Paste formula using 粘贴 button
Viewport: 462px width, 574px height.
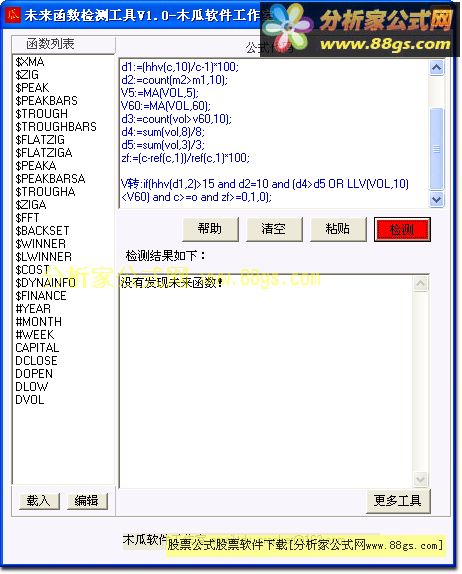click(338, 229)
